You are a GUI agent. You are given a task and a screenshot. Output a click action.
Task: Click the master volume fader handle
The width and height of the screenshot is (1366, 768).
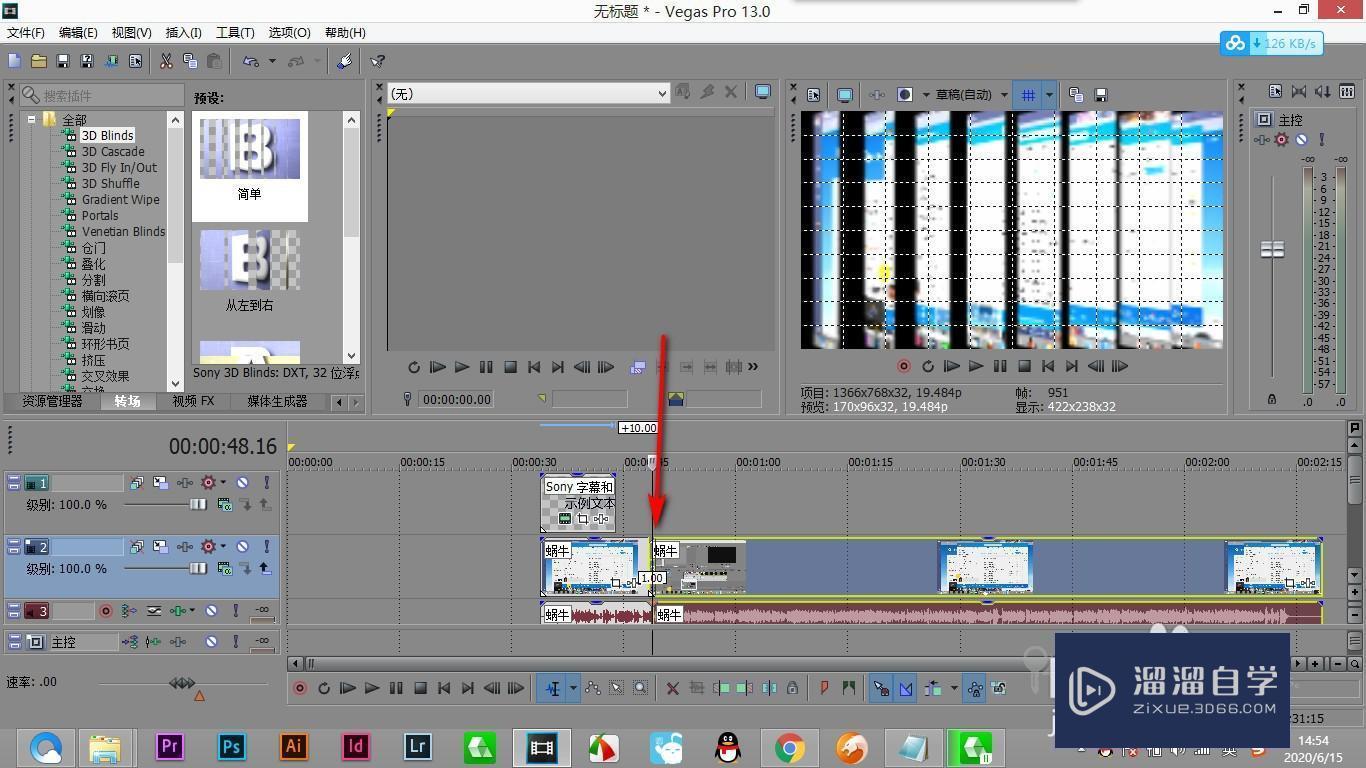pos(1272,249)
